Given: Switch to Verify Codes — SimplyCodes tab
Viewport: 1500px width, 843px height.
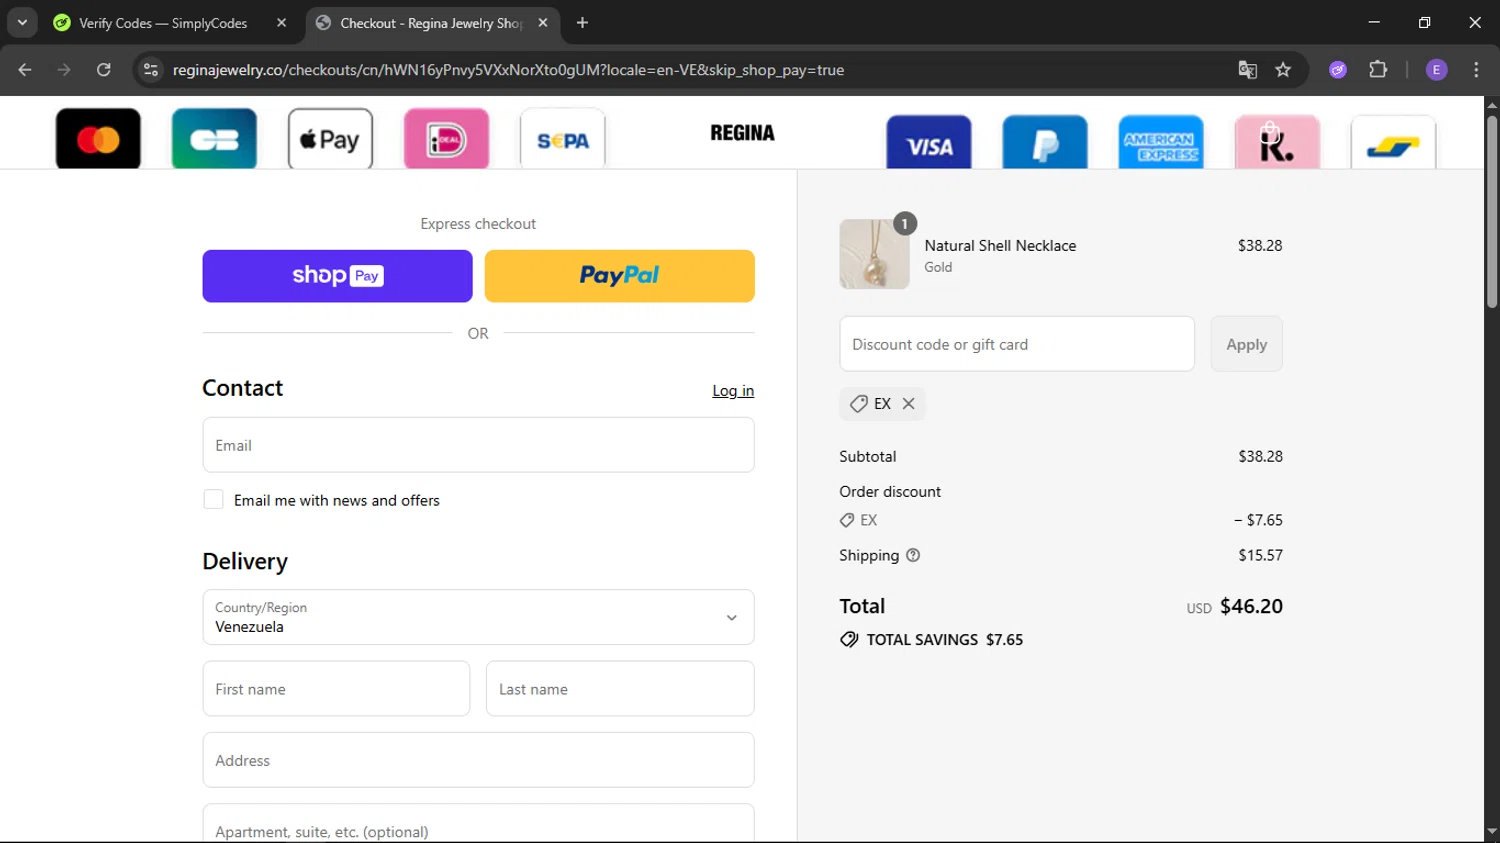Looking at the screenshot, I should pyautogui.click(x=163, y=23).
